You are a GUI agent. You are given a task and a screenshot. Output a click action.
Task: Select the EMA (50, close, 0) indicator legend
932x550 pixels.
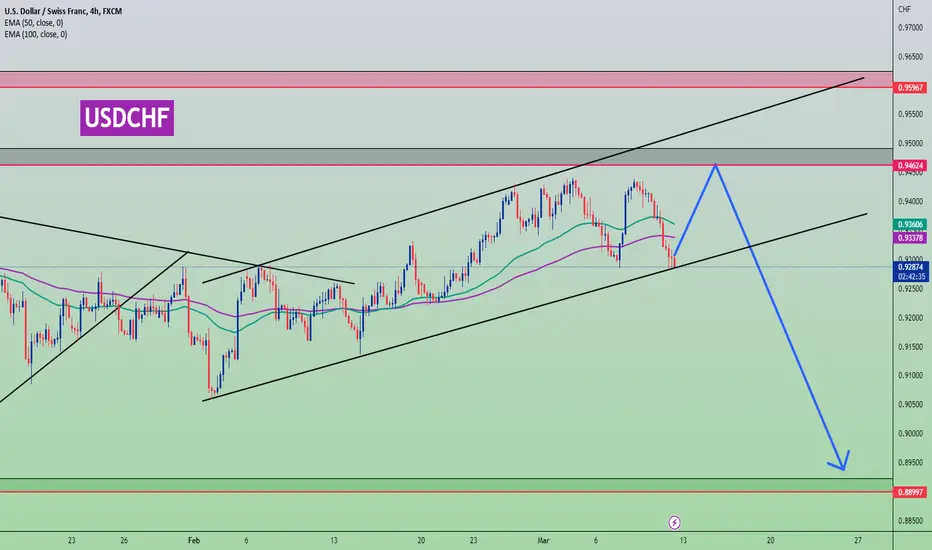(34, 23)
